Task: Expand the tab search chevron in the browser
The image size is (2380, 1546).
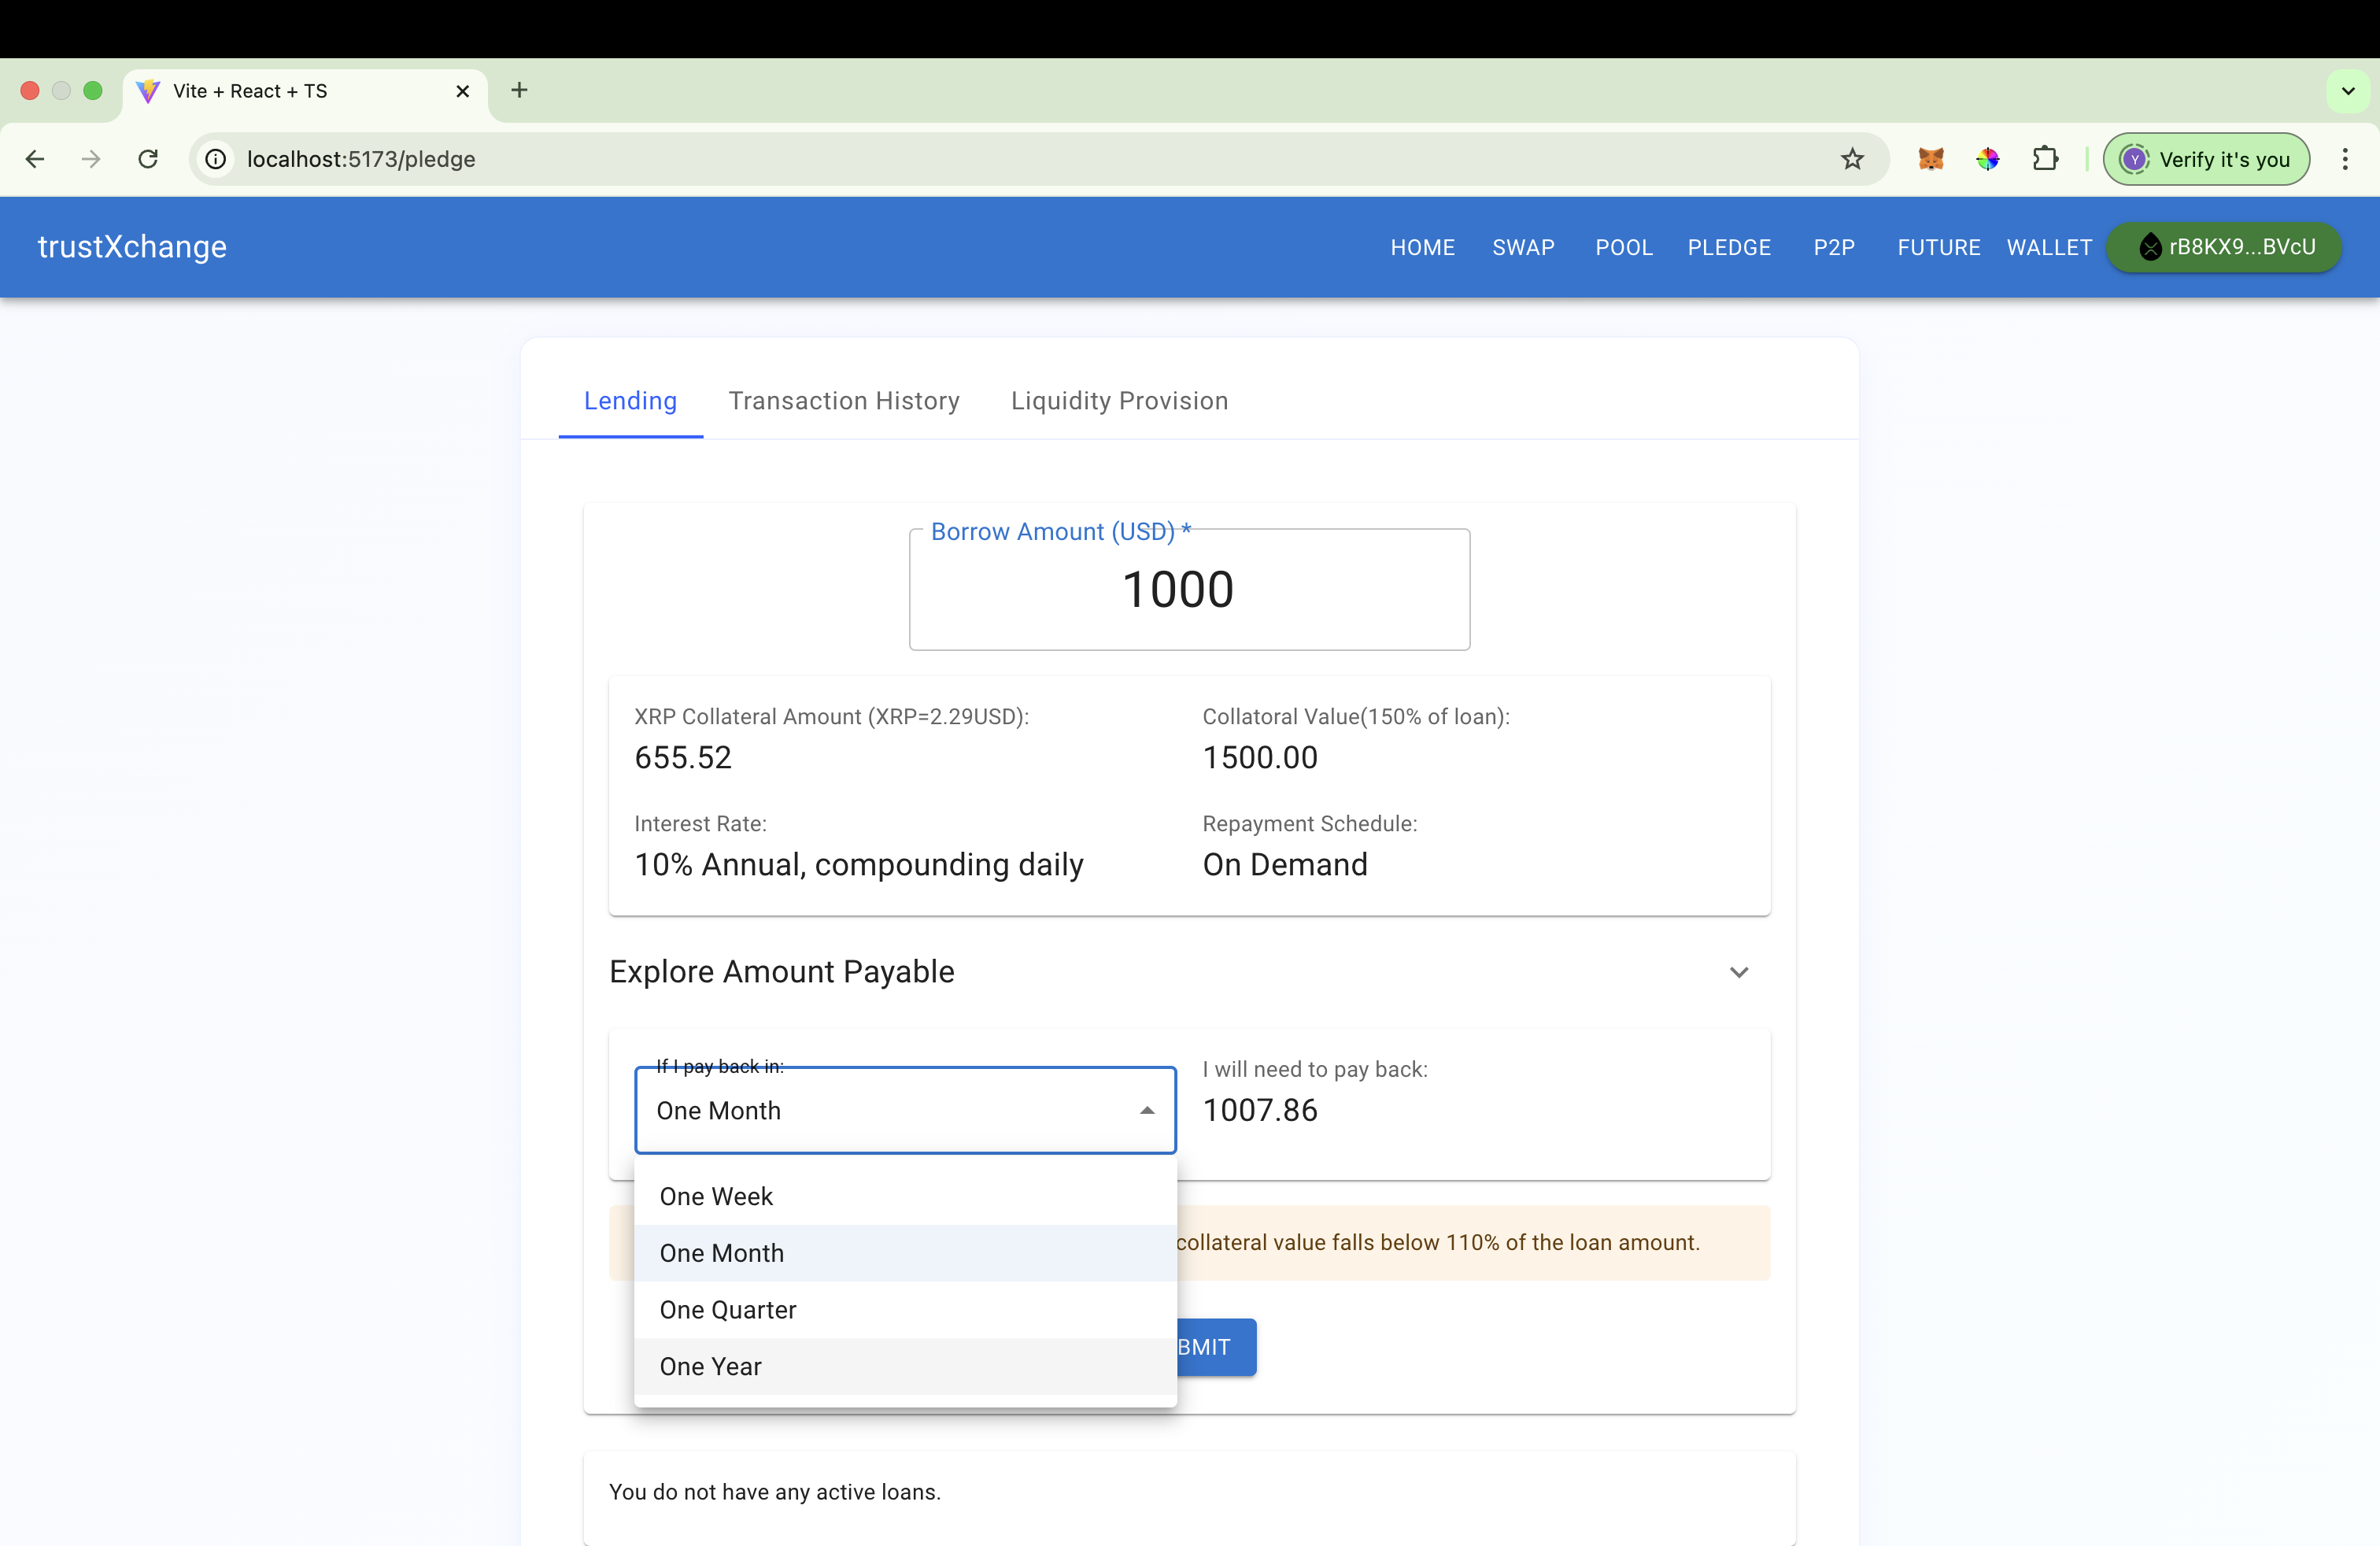Action: tap(2347, 91)
